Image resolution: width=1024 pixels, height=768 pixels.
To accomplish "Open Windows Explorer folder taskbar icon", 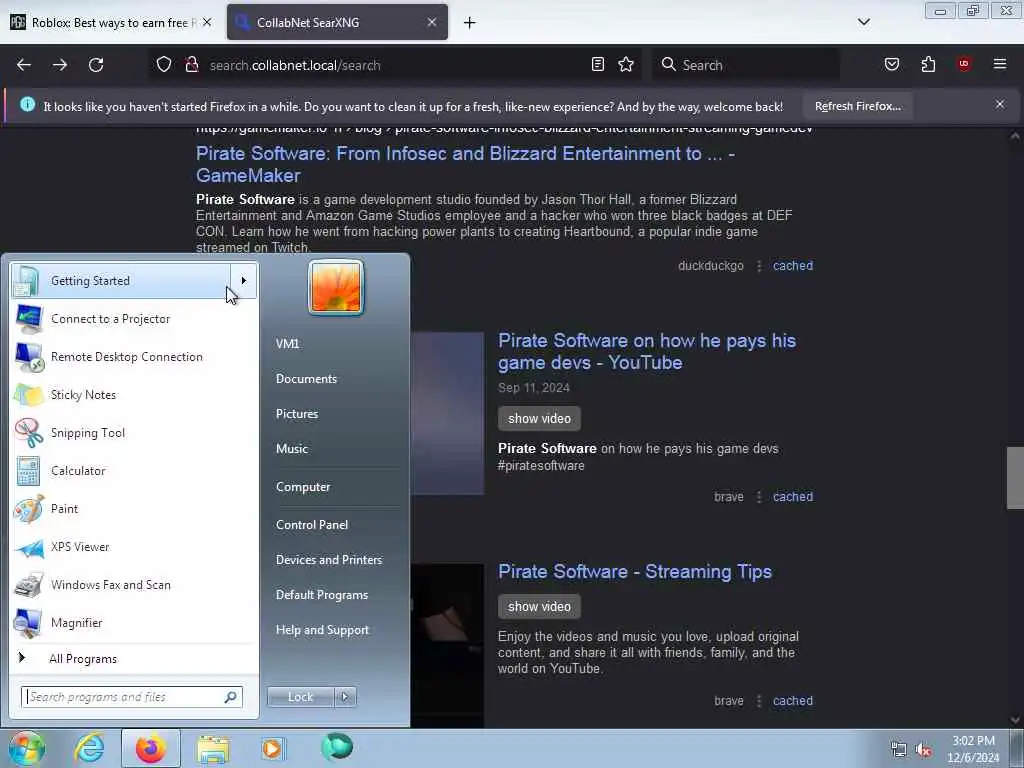I will pos(213,749).
